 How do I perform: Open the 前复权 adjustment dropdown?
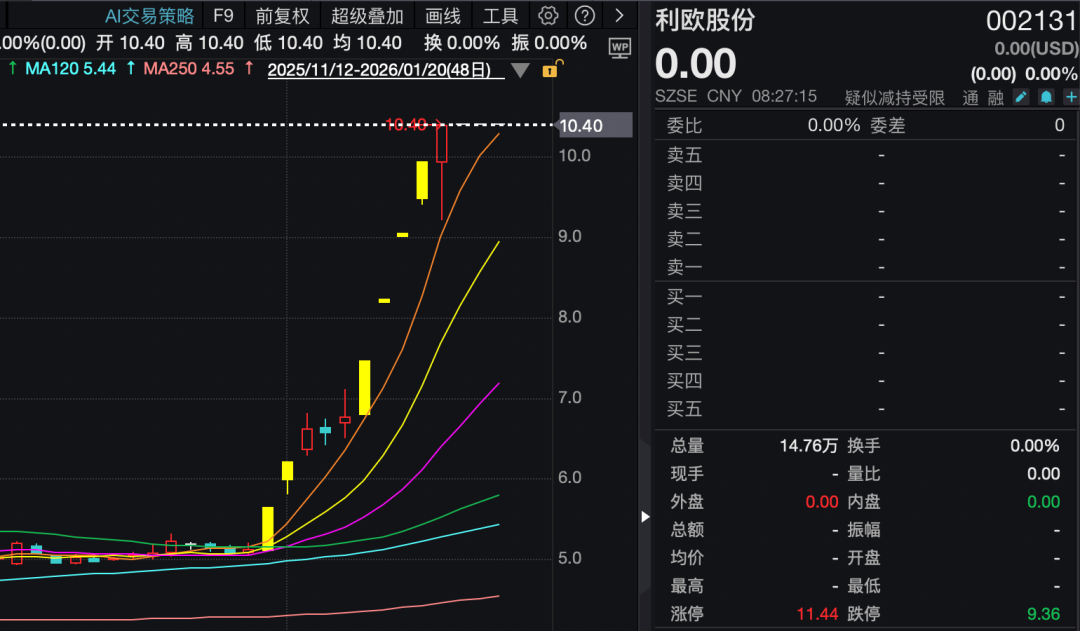(x=282, y=15)
